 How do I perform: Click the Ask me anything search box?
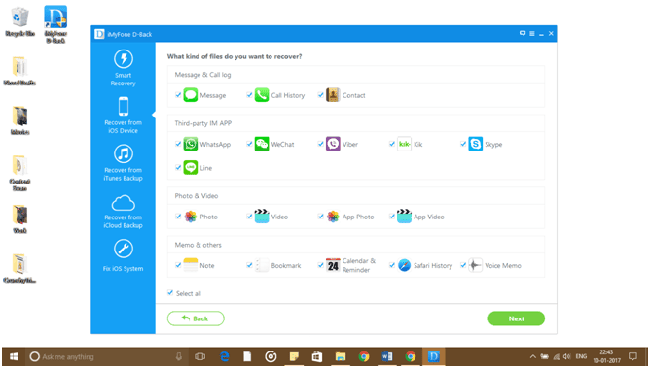(x=106, y=356)
